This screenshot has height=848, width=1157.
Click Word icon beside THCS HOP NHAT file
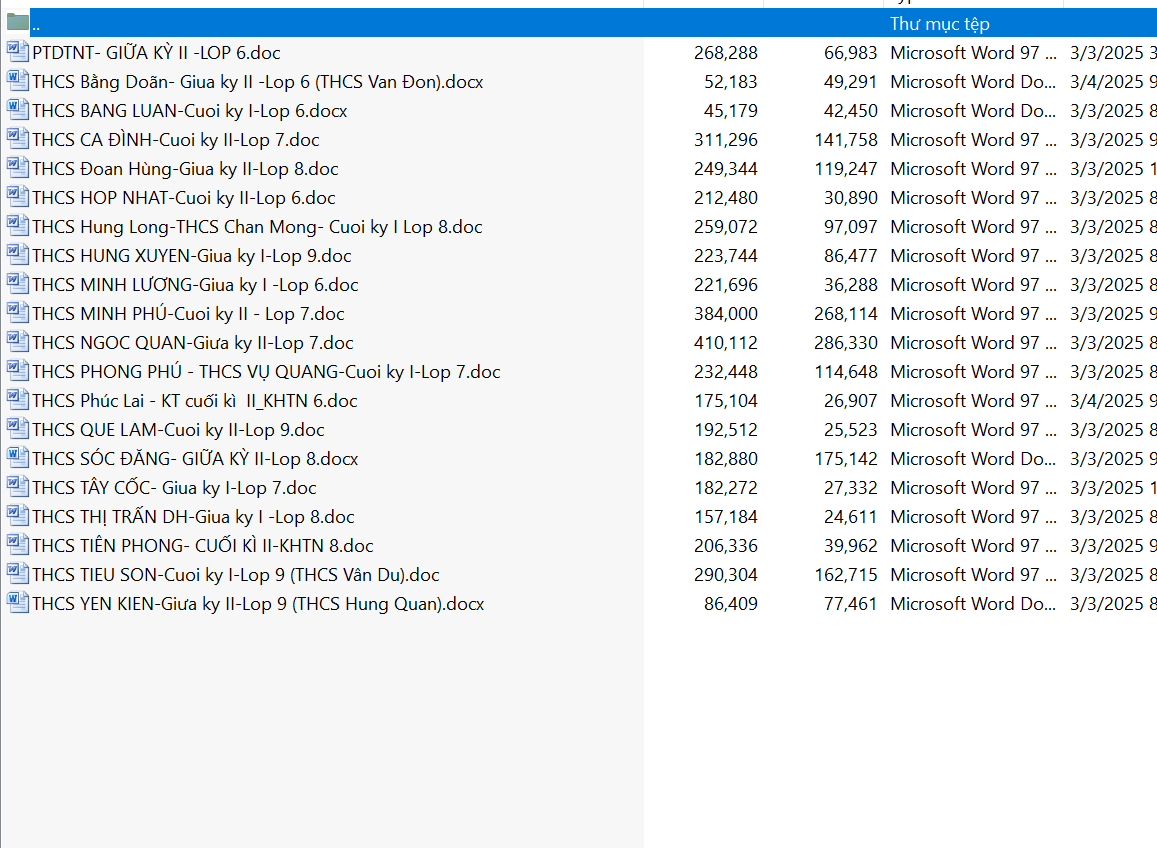[x=17, y=197]
